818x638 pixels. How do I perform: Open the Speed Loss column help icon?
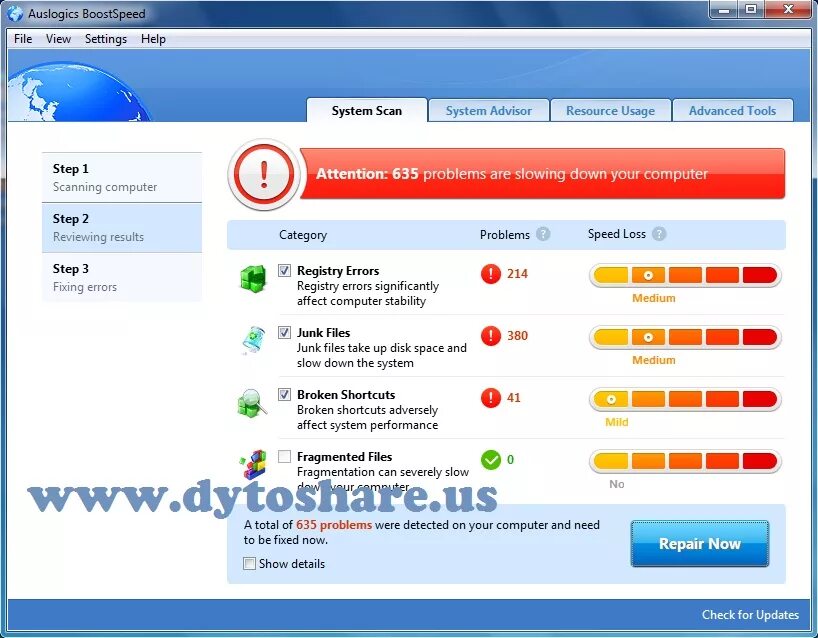[x=658, y=234]
